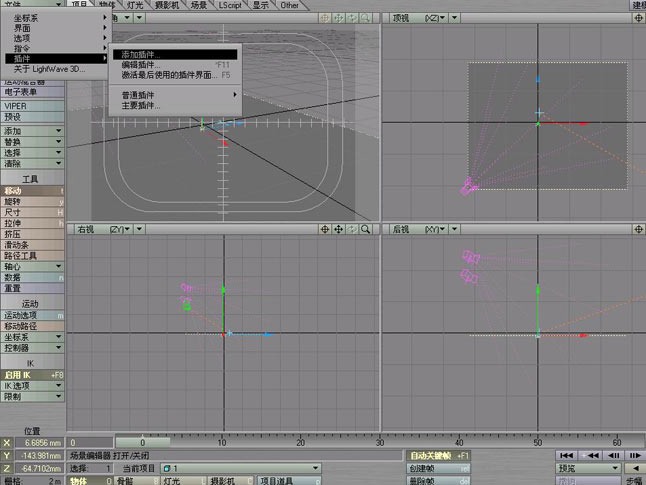646x485 pixels.
Task: Click the zoom magnifier icon in right view
Action: click(x=365, y=229)
